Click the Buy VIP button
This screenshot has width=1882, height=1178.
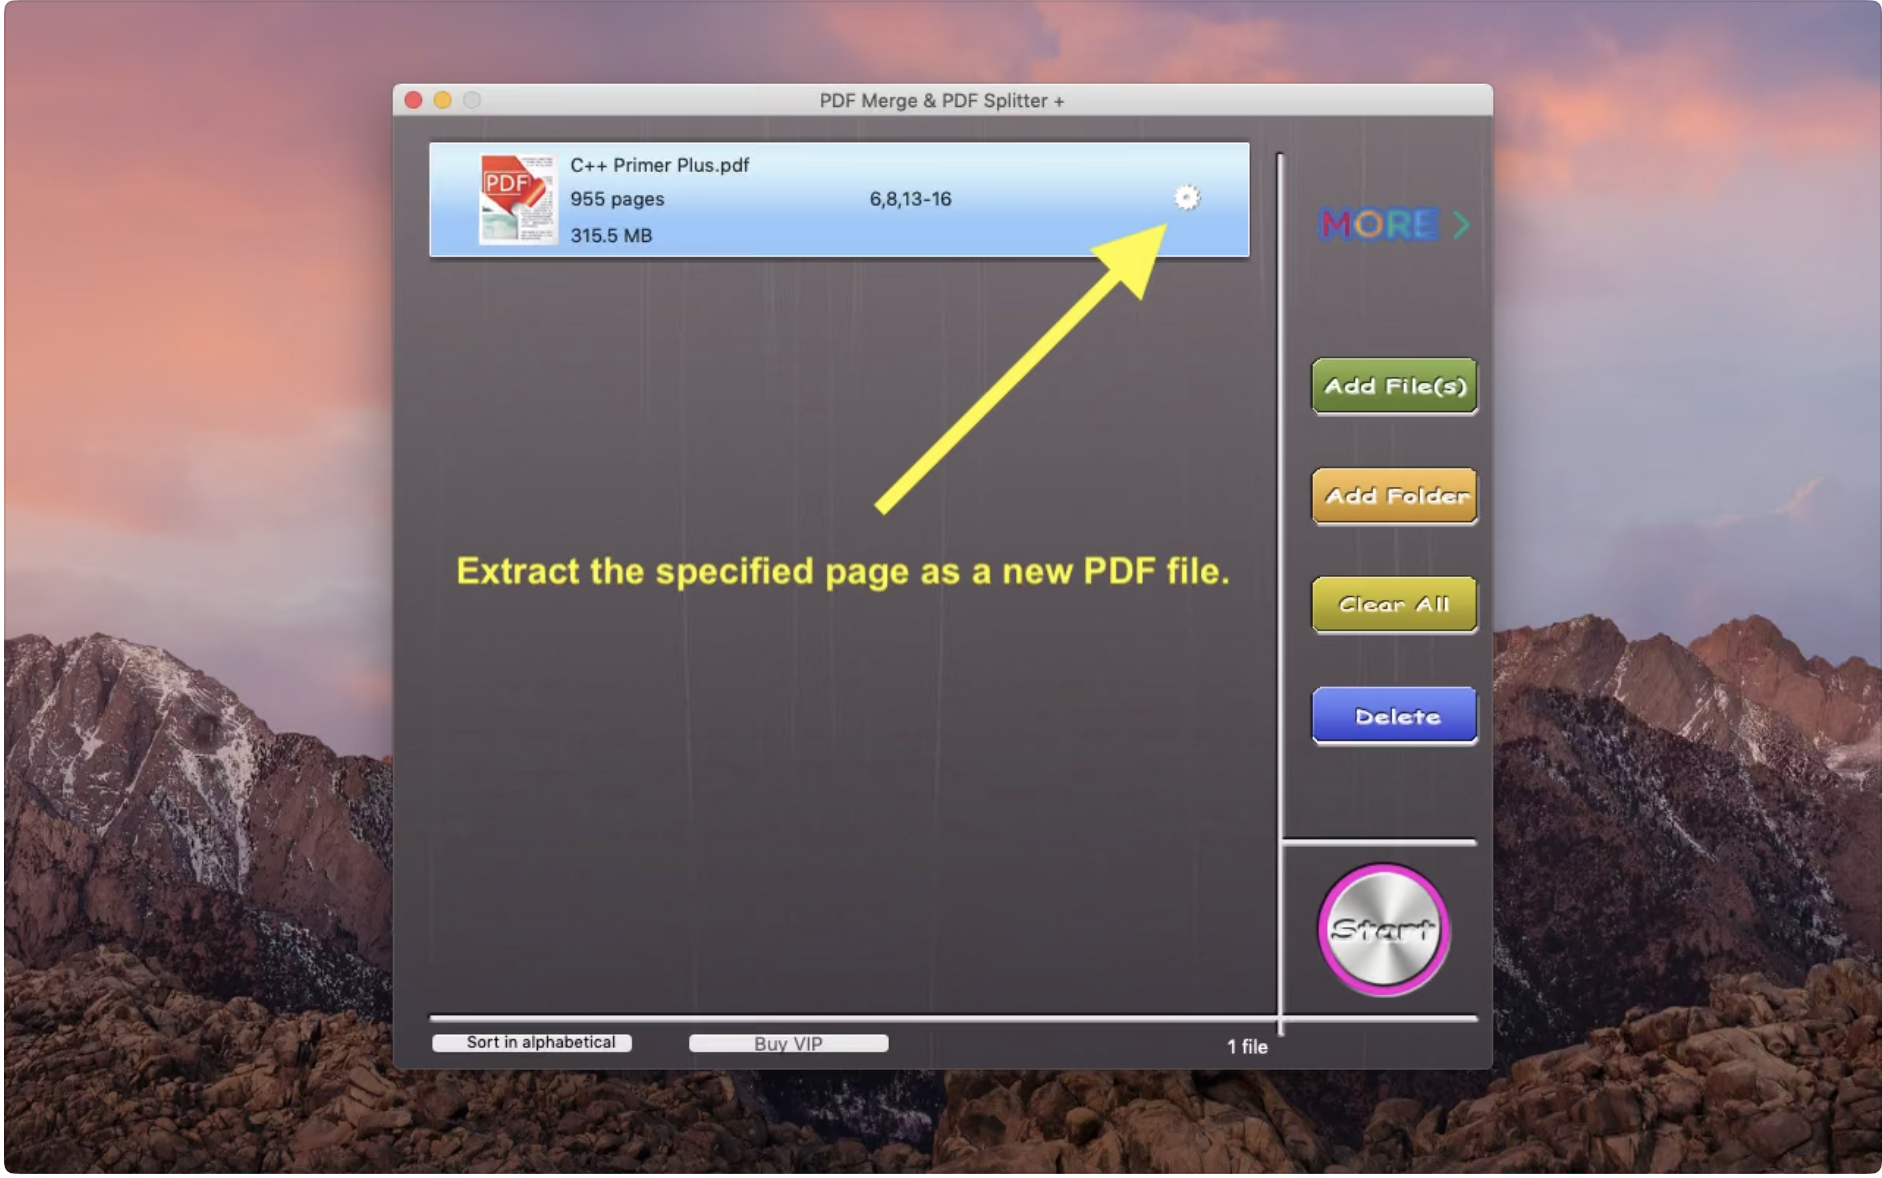(788, 1044)
